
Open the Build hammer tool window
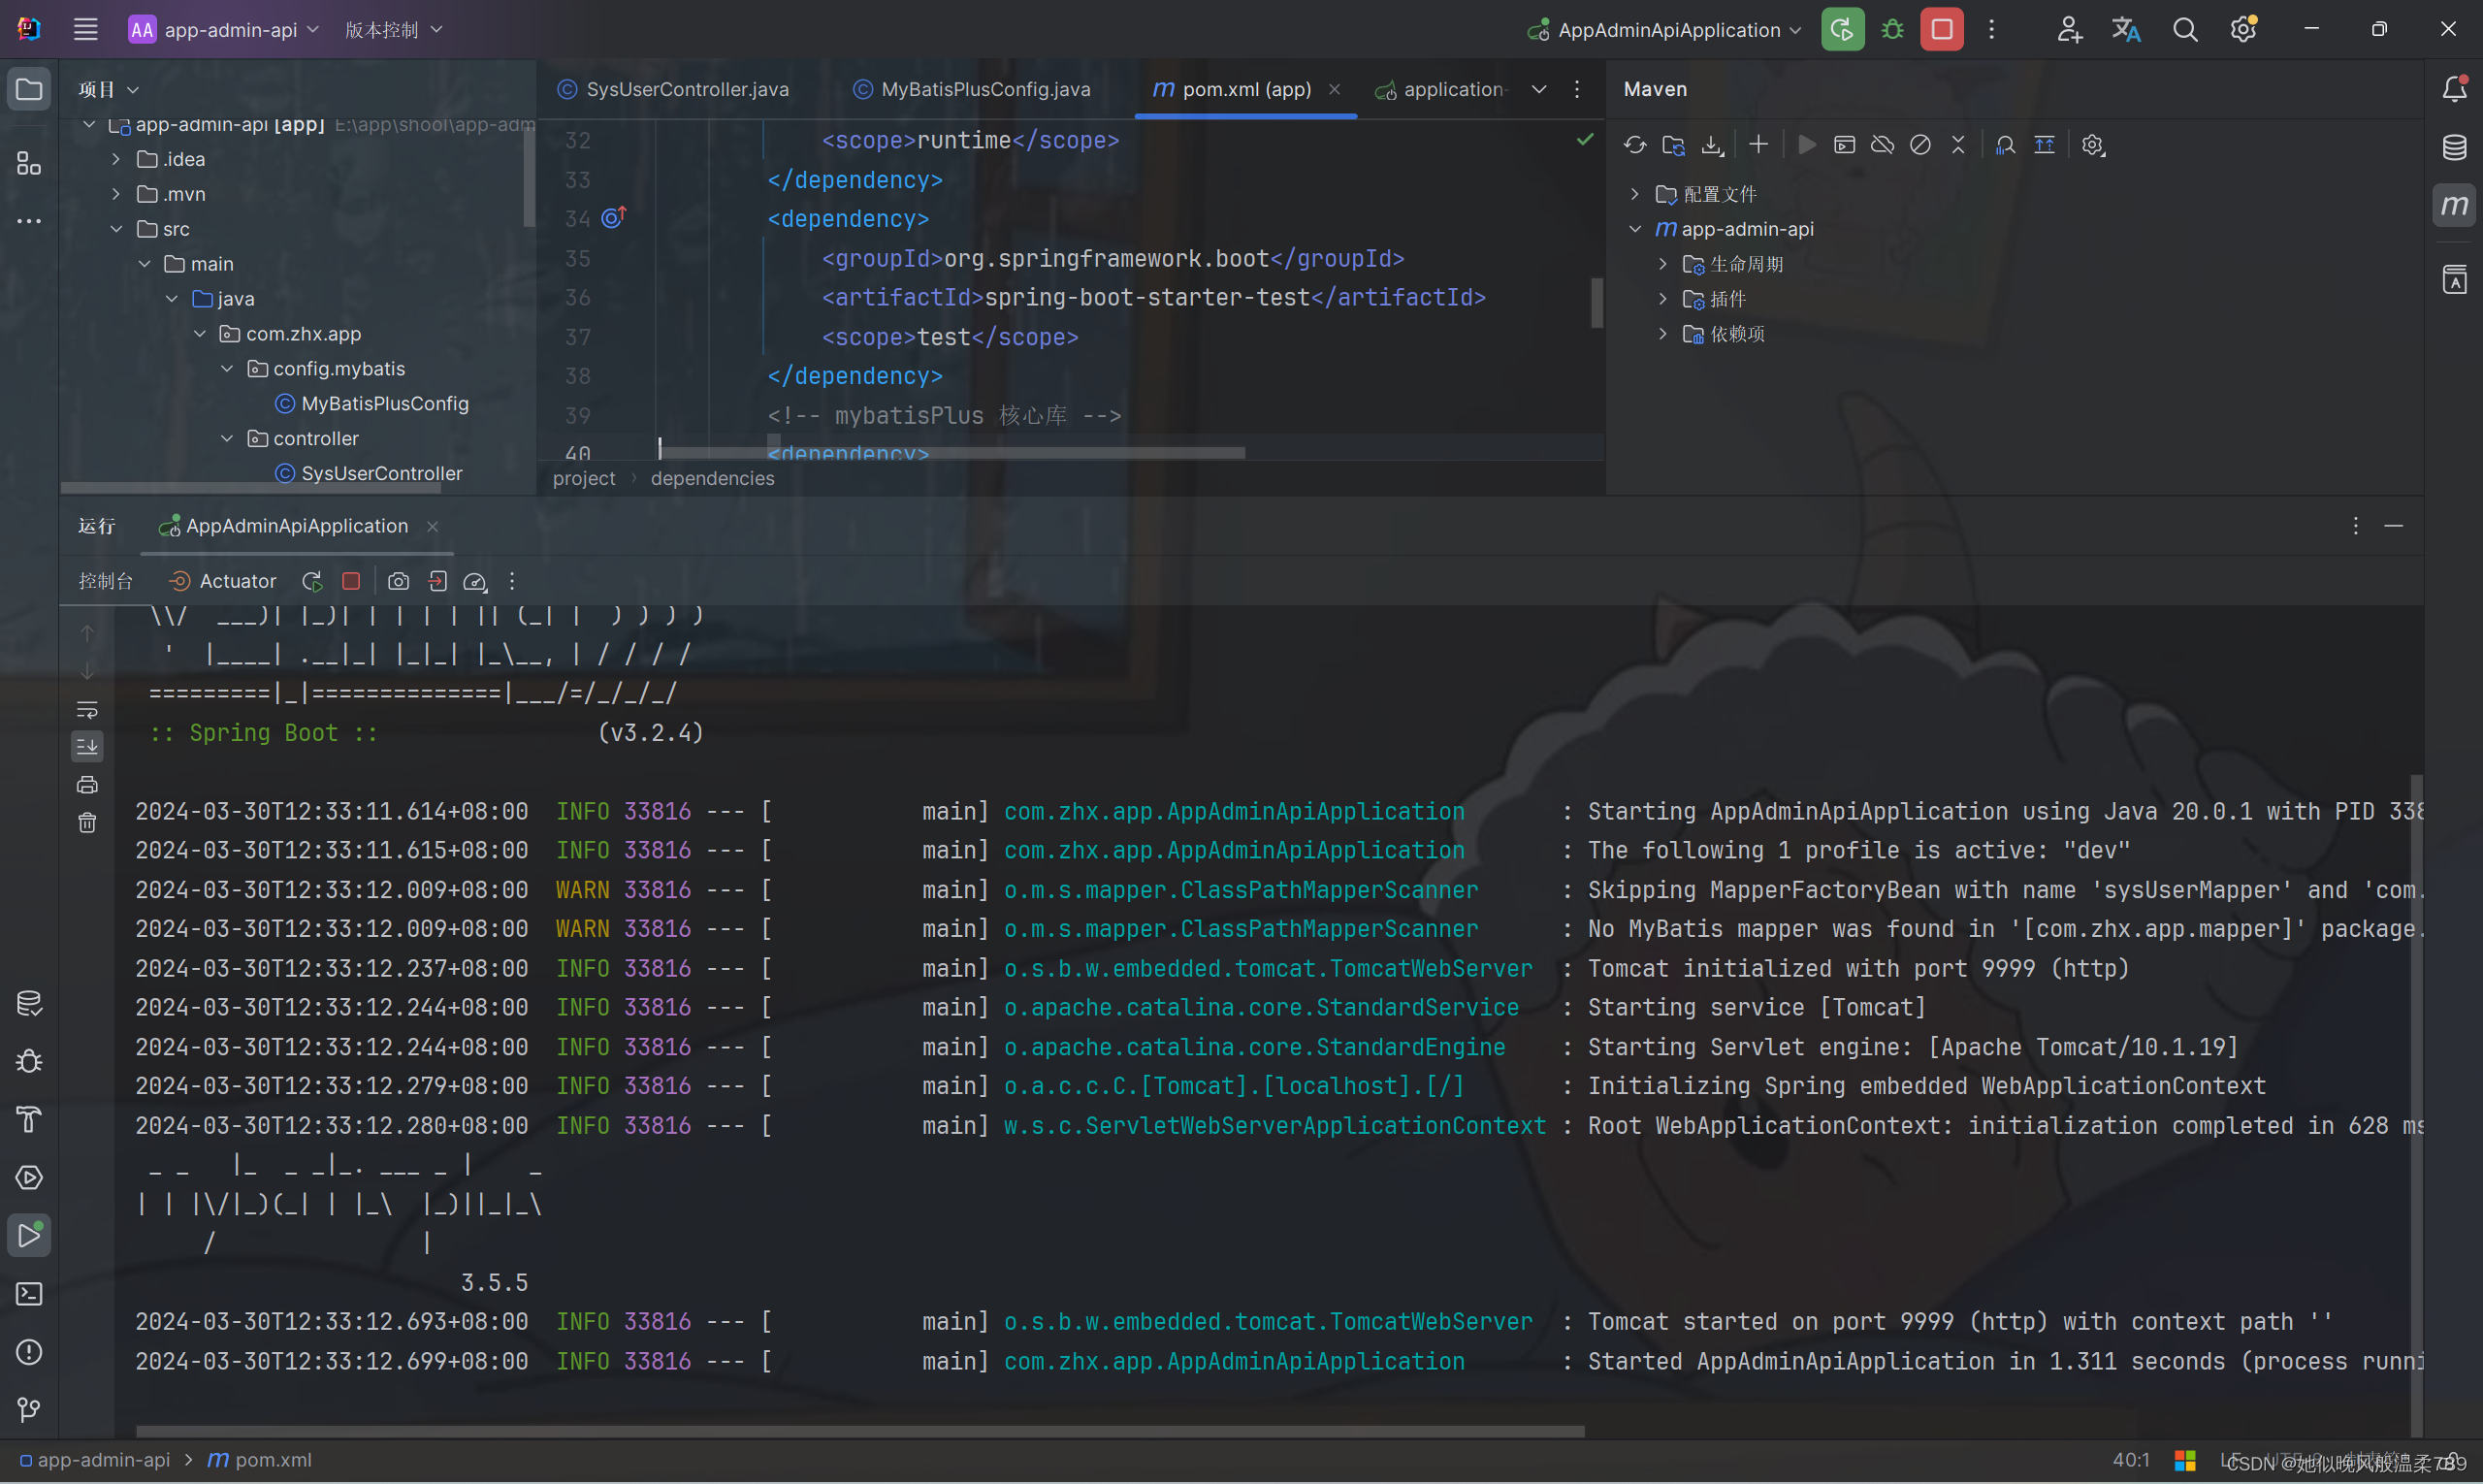pos(29,1120)
